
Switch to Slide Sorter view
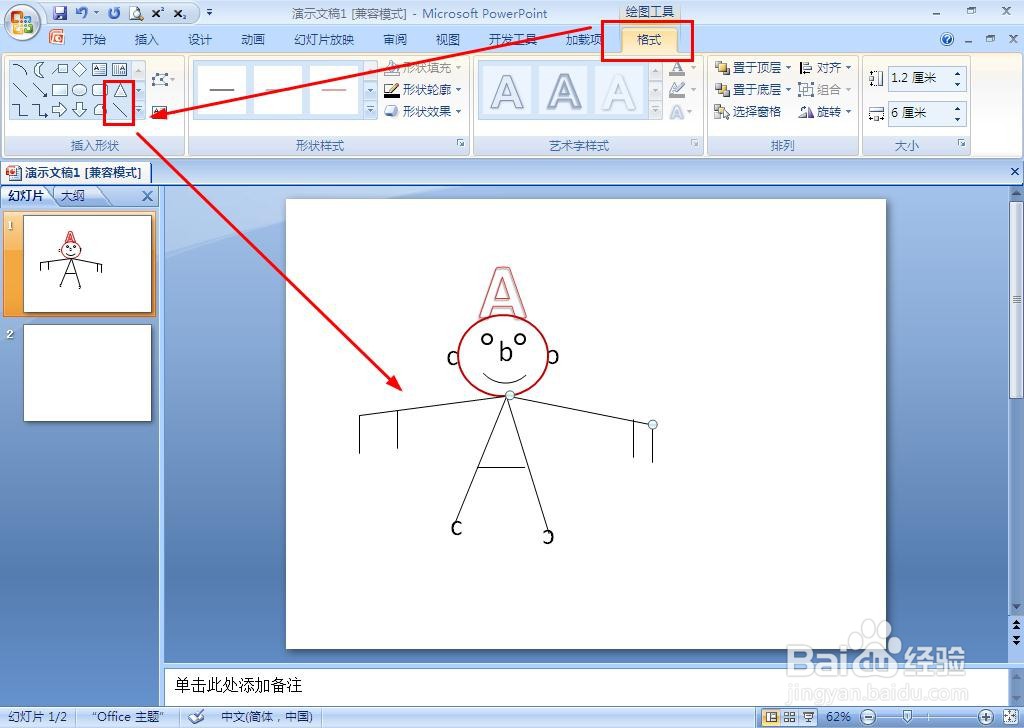(x=787, y=716)
